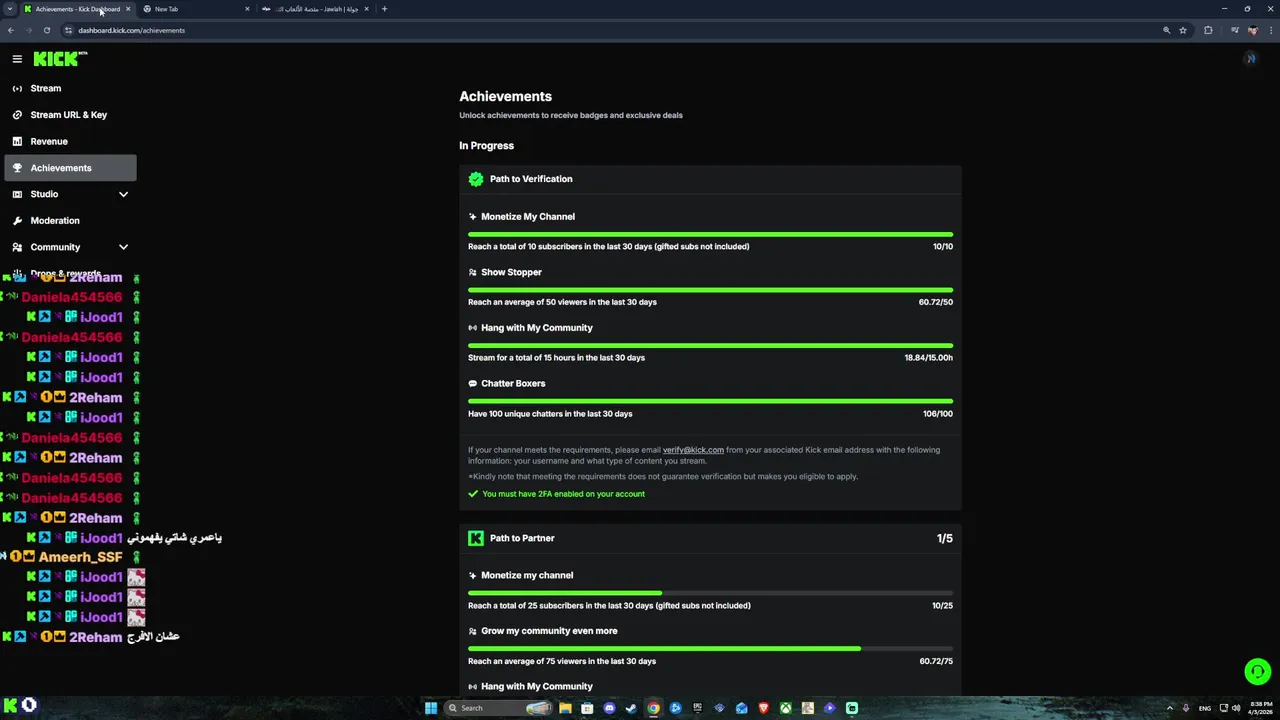Open Brave browser from the taskbar
This screenshot has width=1280, height=720.
(763, 708)
